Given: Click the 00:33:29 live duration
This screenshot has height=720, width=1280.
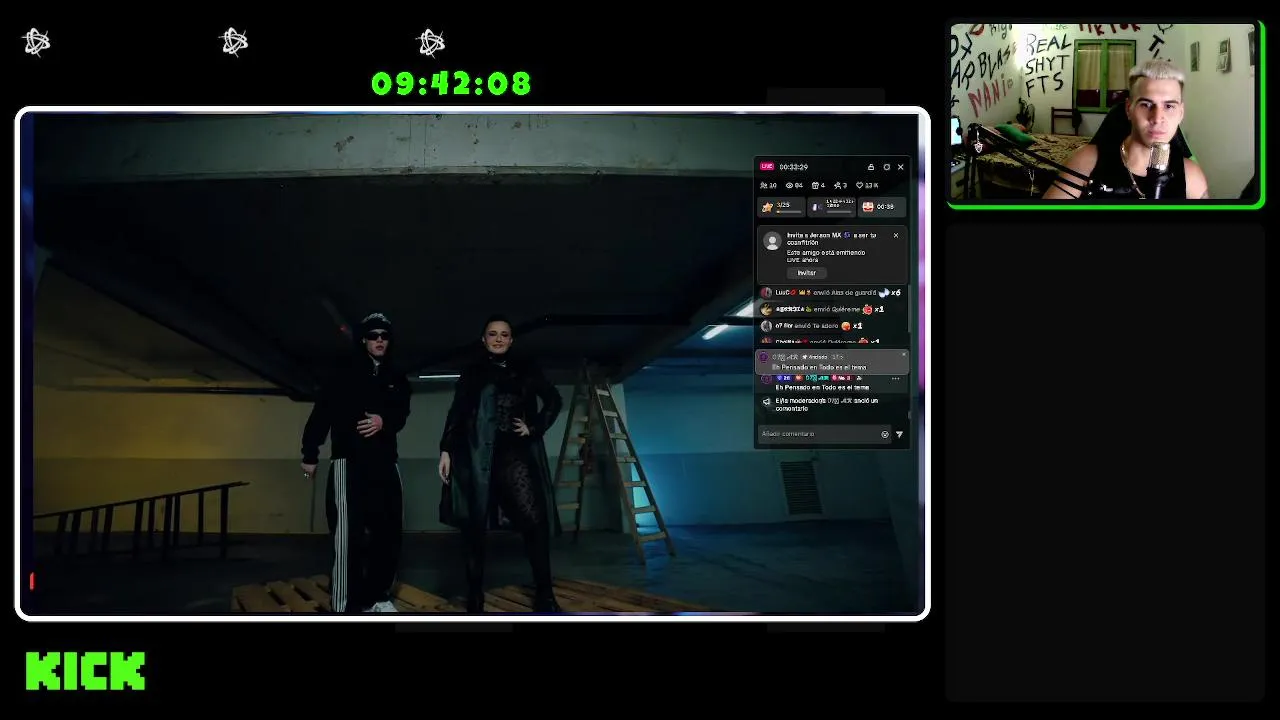Looking at the screenshot, I should click(x=794, y=167).
